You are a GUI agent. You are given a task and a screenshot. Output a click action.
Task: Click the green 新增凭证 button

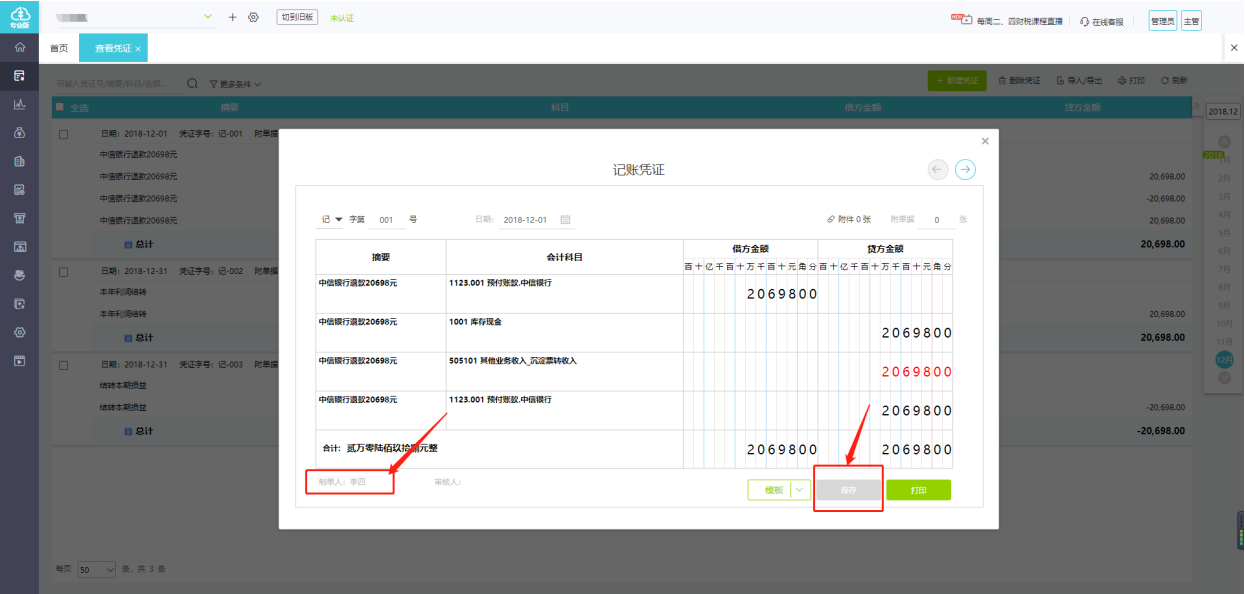957,81
